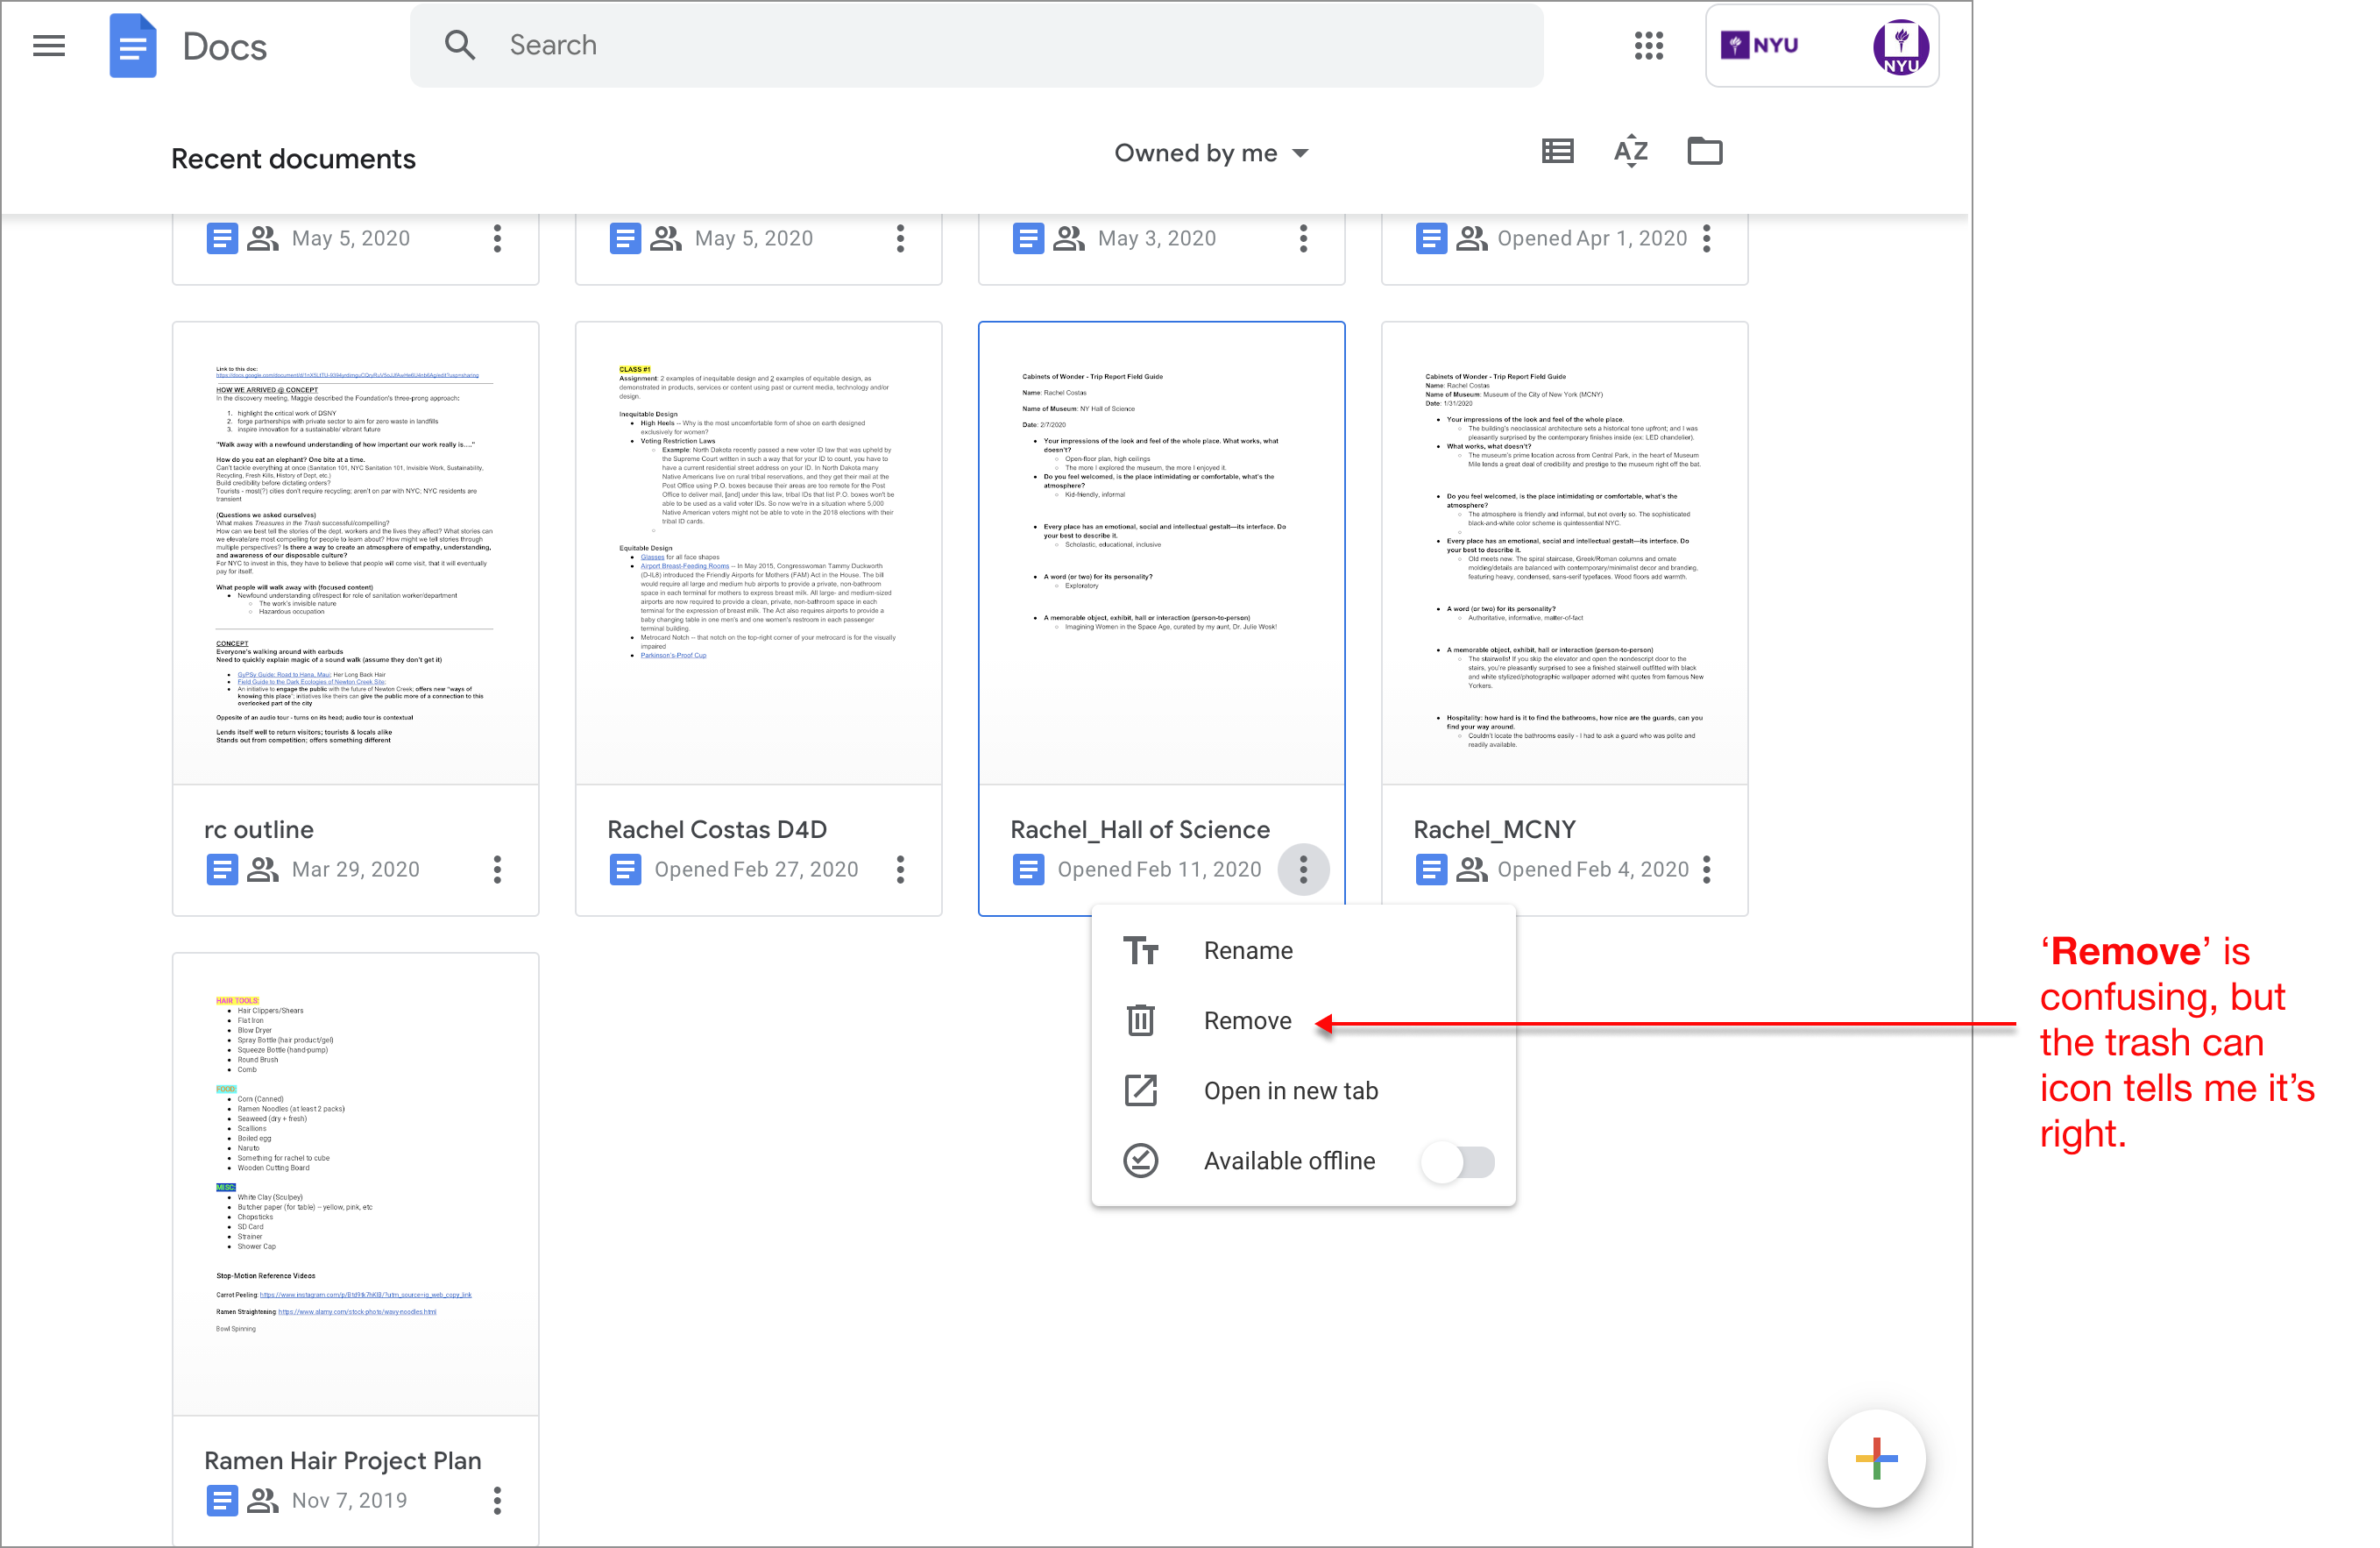Open the A-Z sort options
This screenshot has height=1548, width=2380.
coord(1630,152)
